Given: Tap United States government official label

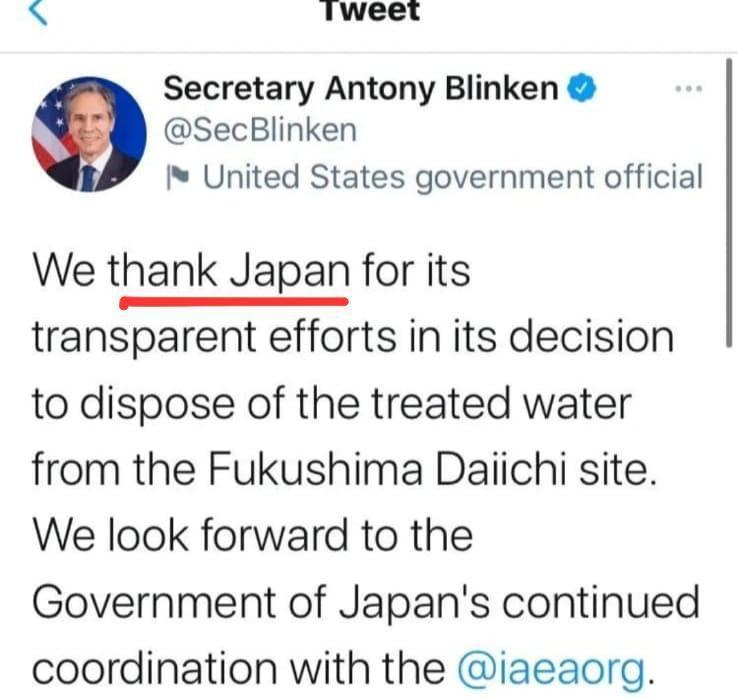Looking at the screenshot, I should tap(453, 177).
